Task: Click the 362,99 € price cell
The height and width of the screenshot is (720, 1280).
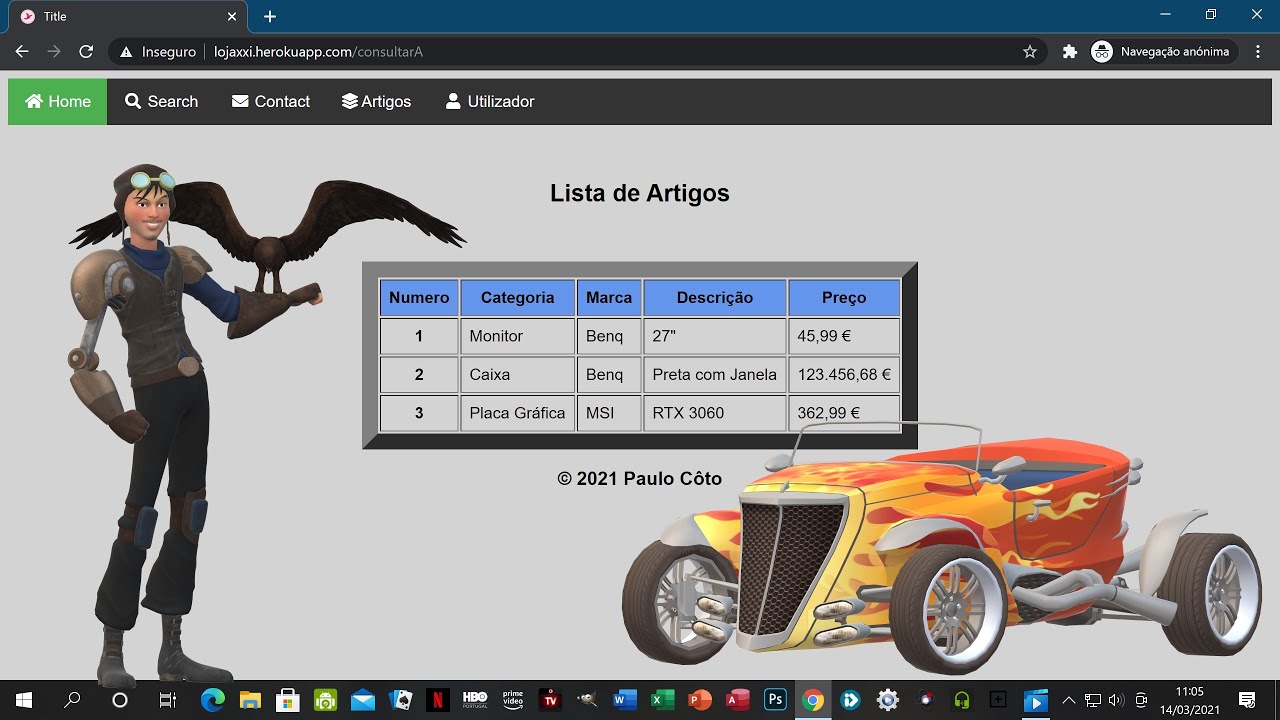Action: pos(844,413)
